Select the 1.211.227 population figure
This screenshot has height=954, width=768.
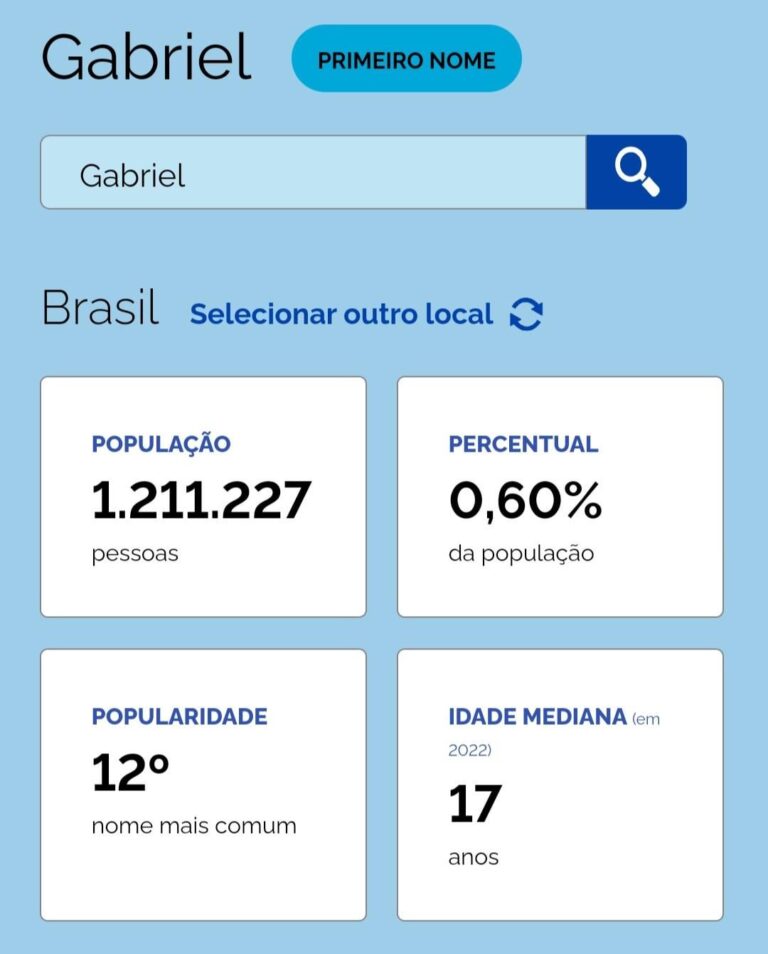click(x=201, y=499)
